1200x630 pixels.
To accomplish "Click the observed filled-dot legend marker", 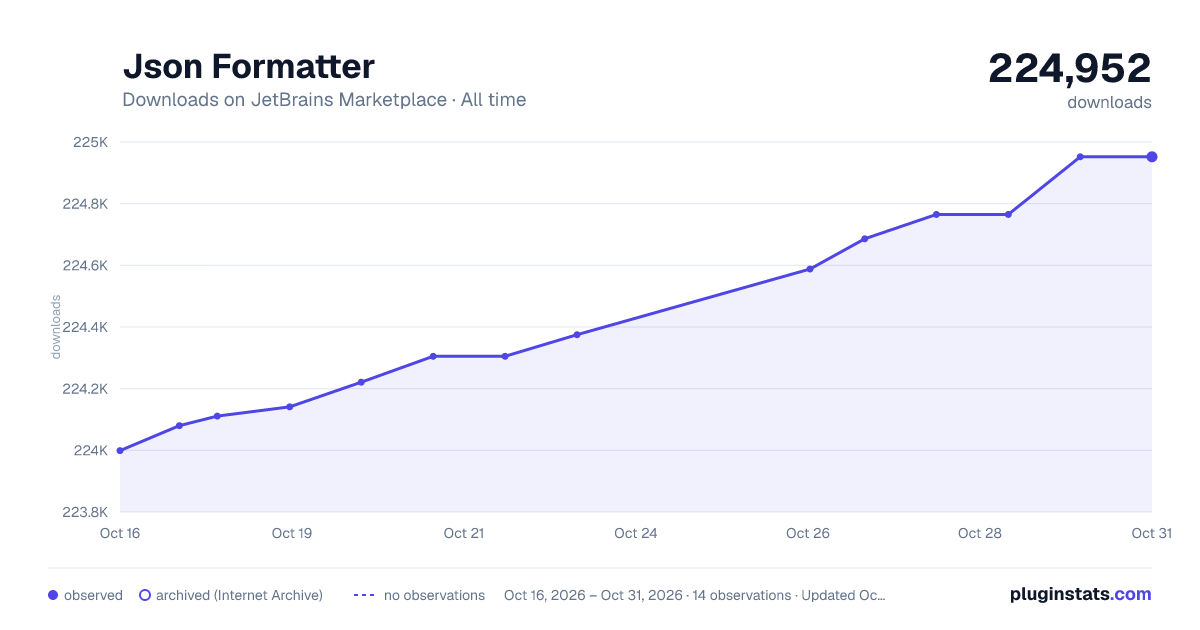I will (53, 595).
